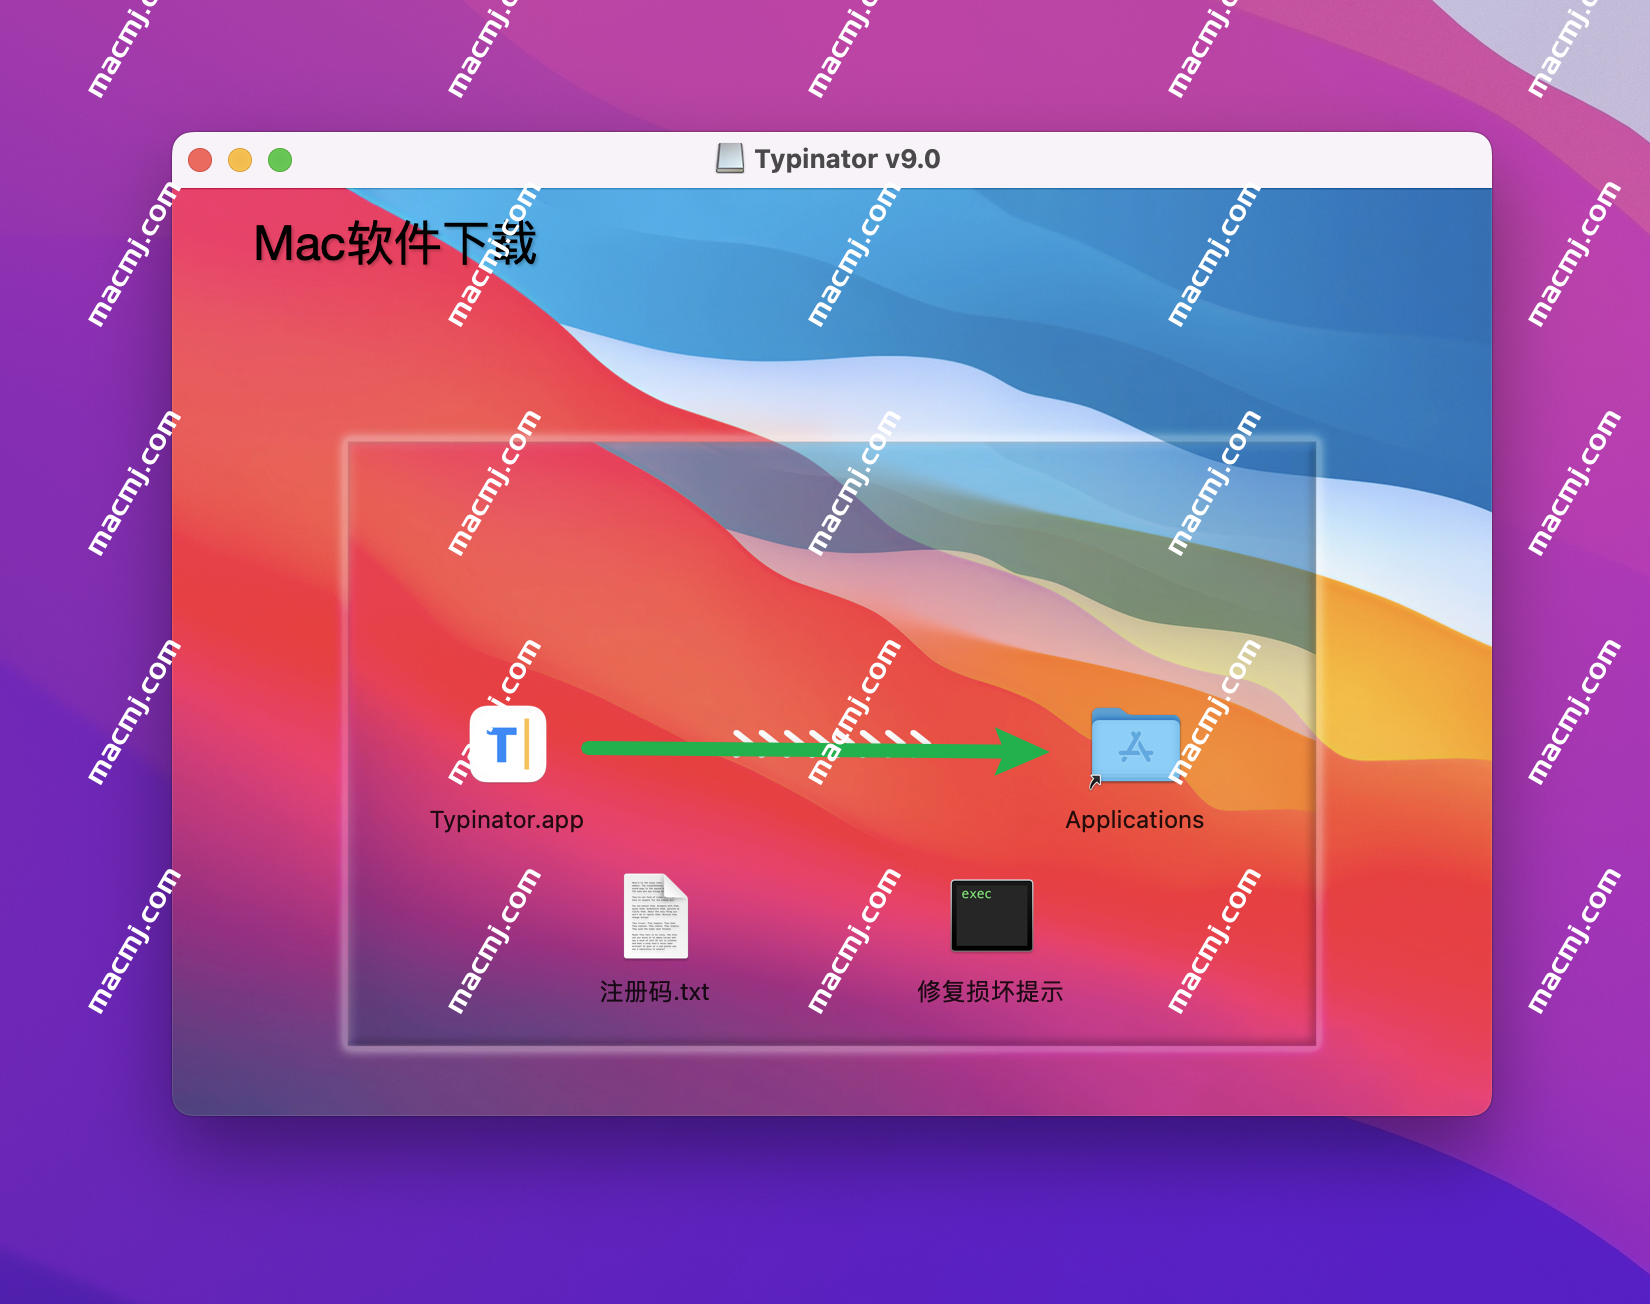The width and height of the screenshot is (1650, 1304).
Task: Click the 注册码.txt file name
Action: pyautogui.click(x=655, y=992)
